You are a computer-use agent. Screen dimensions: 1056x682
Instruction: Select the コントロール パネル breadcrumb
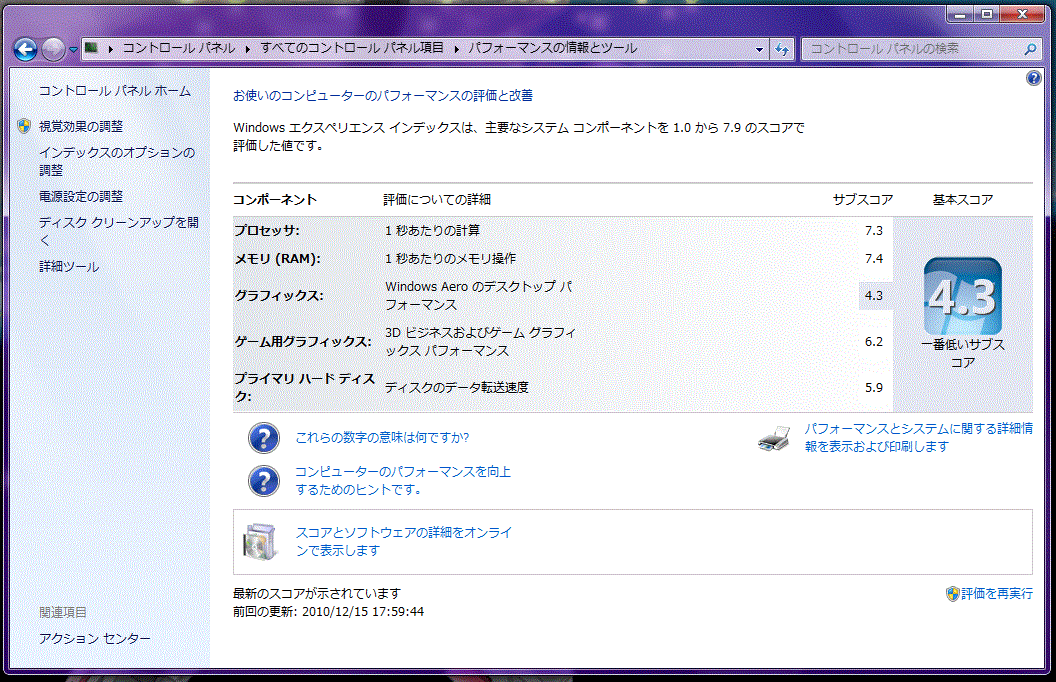coord(178,48)
